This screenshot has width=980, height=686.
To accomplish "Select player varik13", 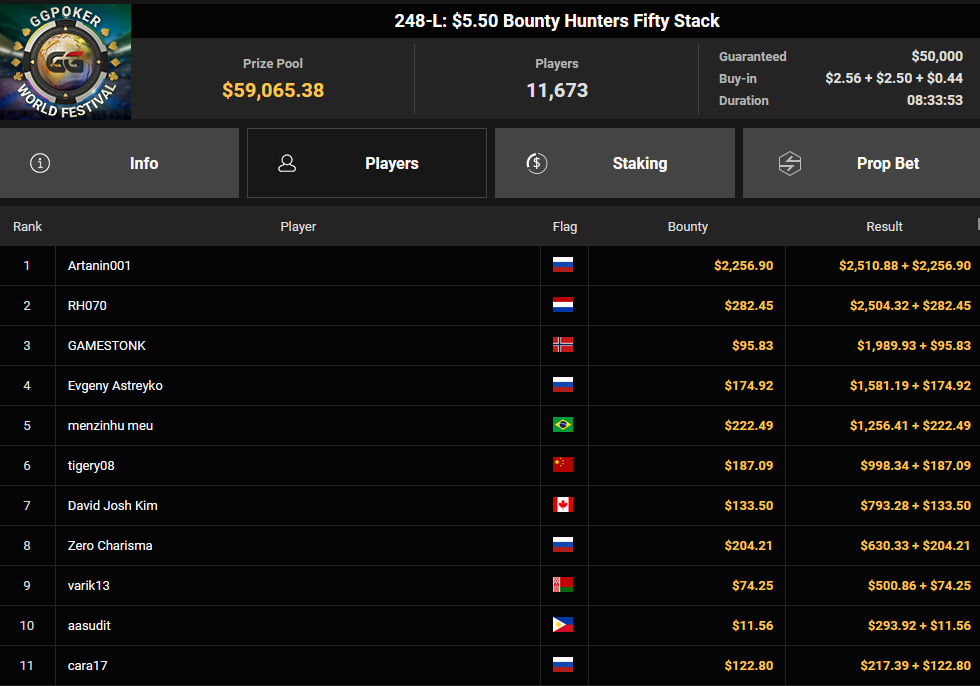I will coord(89,585).
